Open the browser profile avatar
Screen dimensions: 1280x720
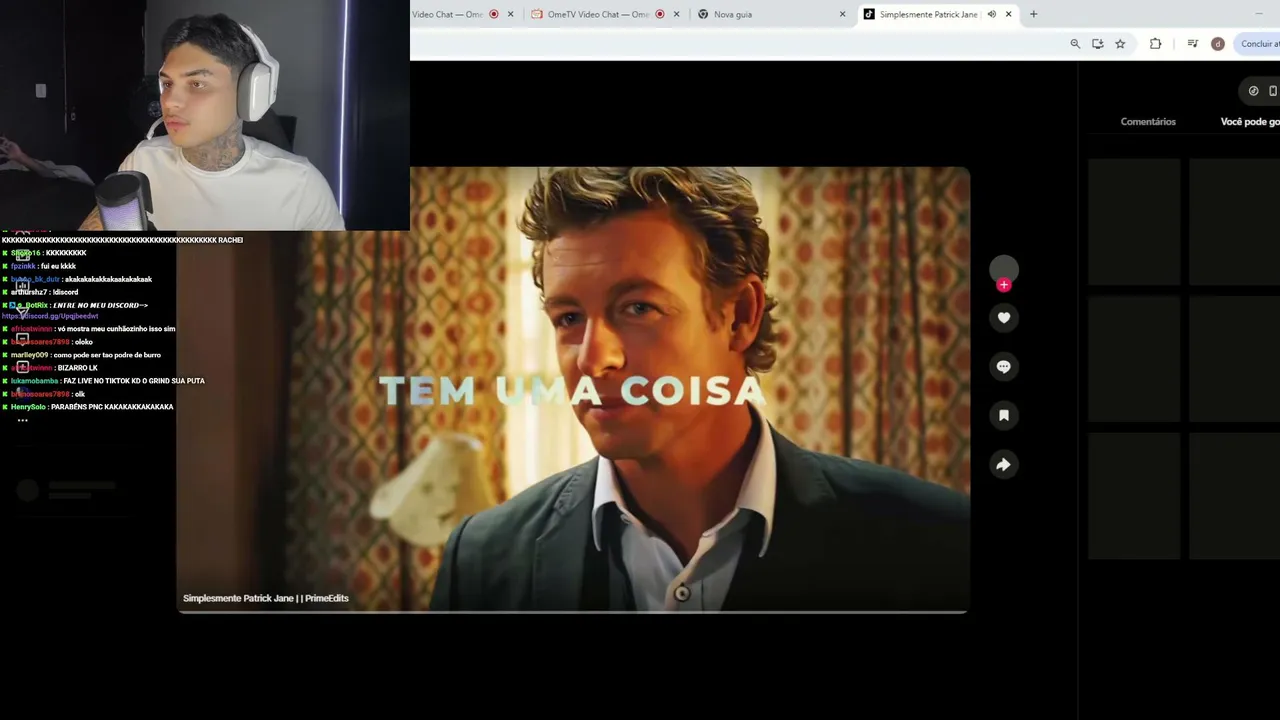pos(1217,44)
